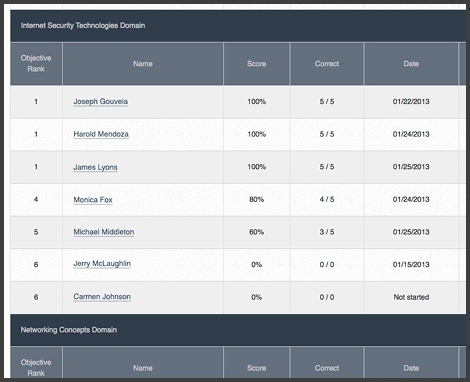Select James Lyons' 01/25/2013 date cell
Image resolution: width=470 pixels, height=382 pixels.
pyautogui.click(x=411, y=167)
